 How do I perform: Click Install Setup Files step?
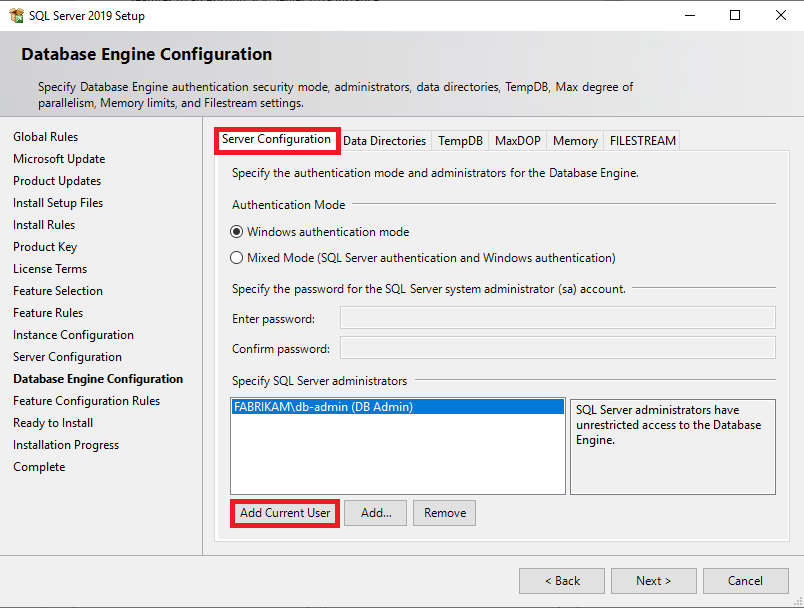[x=58, y=203]
